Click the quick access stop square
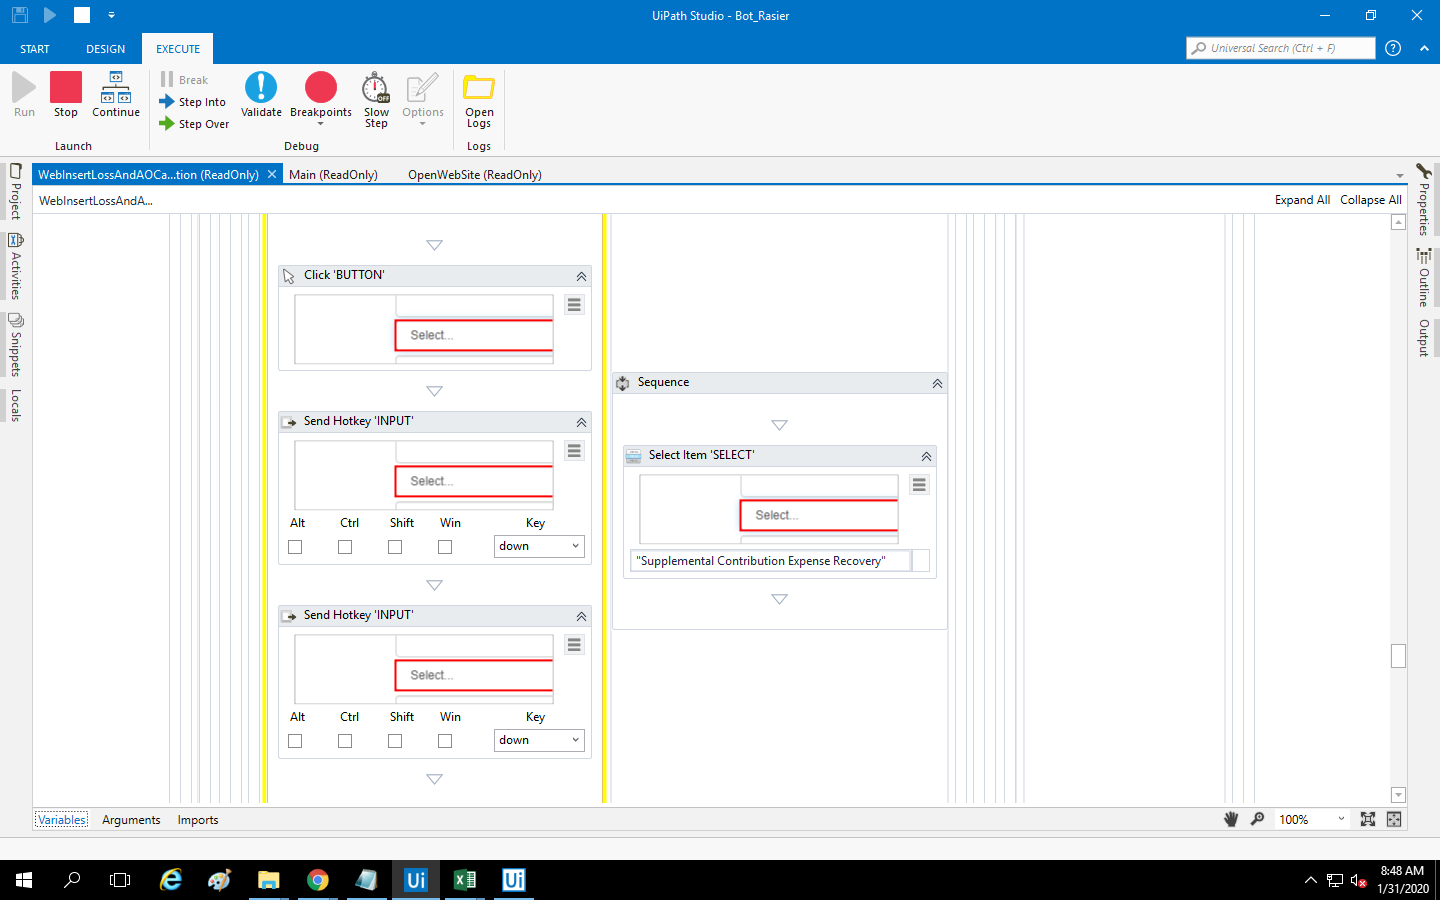The image size is (1440, 900). [82, 15]
